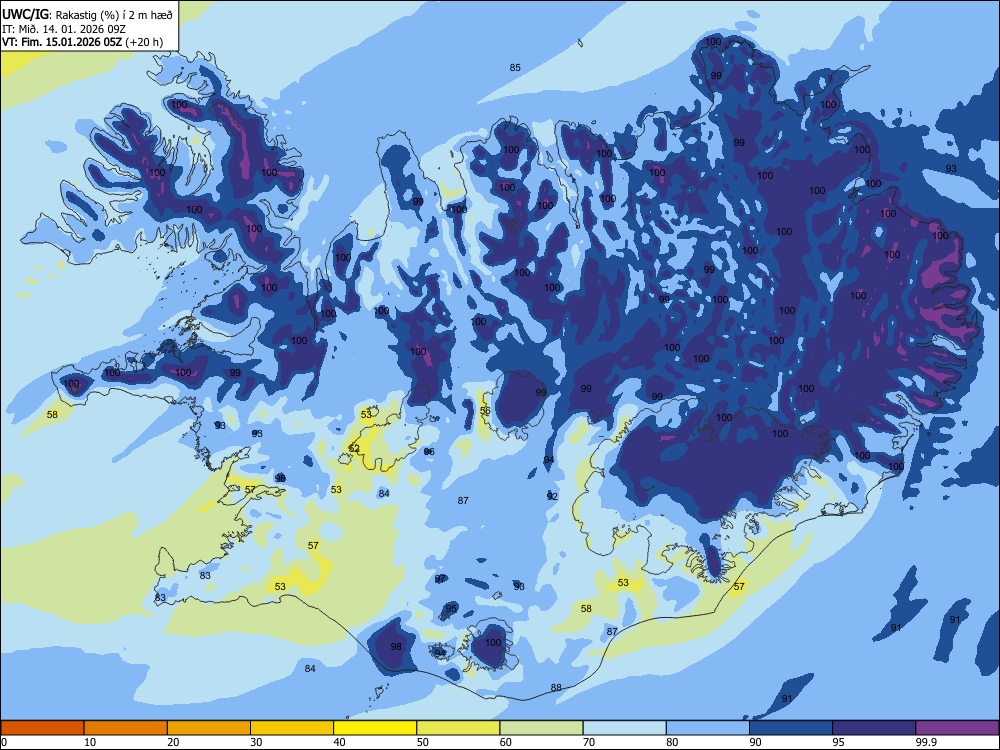Screen dimensions: 1000x750
Task: Click the '99.9' legend scale label
Action: coord(926,742)
